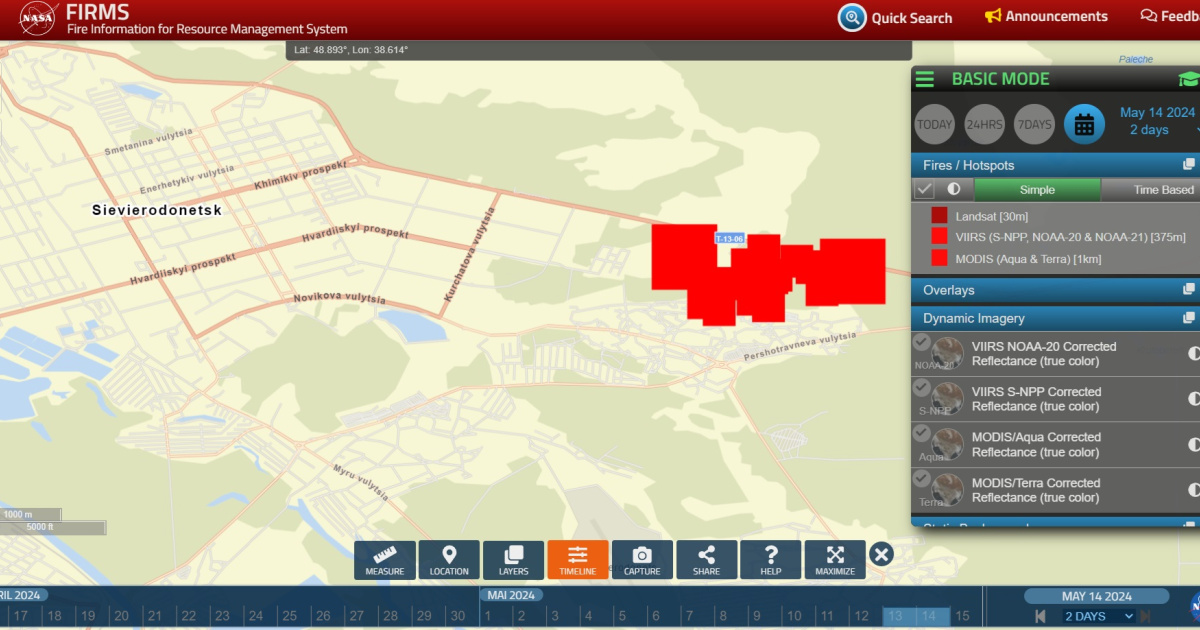Select day 14 on the timeline

(x=929, y=616)
